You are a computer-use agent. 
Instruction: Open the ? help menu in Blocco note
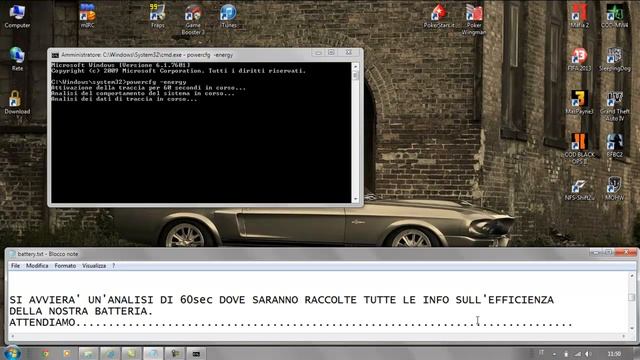[113, 266]
